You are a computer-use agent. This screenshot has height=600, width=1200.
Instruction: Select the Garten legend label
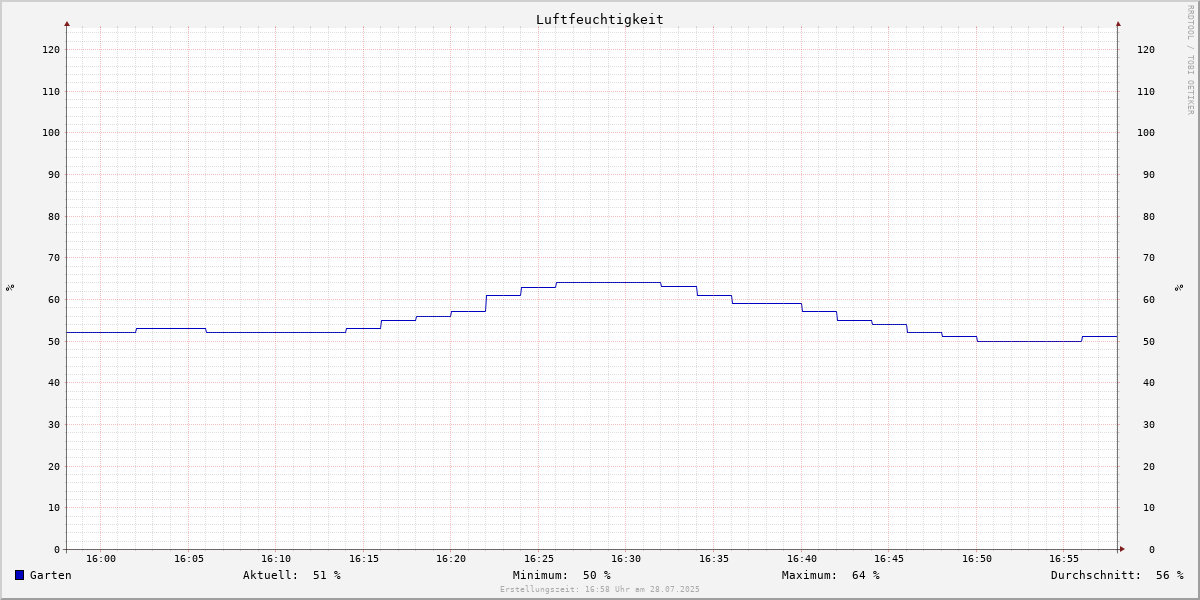(51, 575)
